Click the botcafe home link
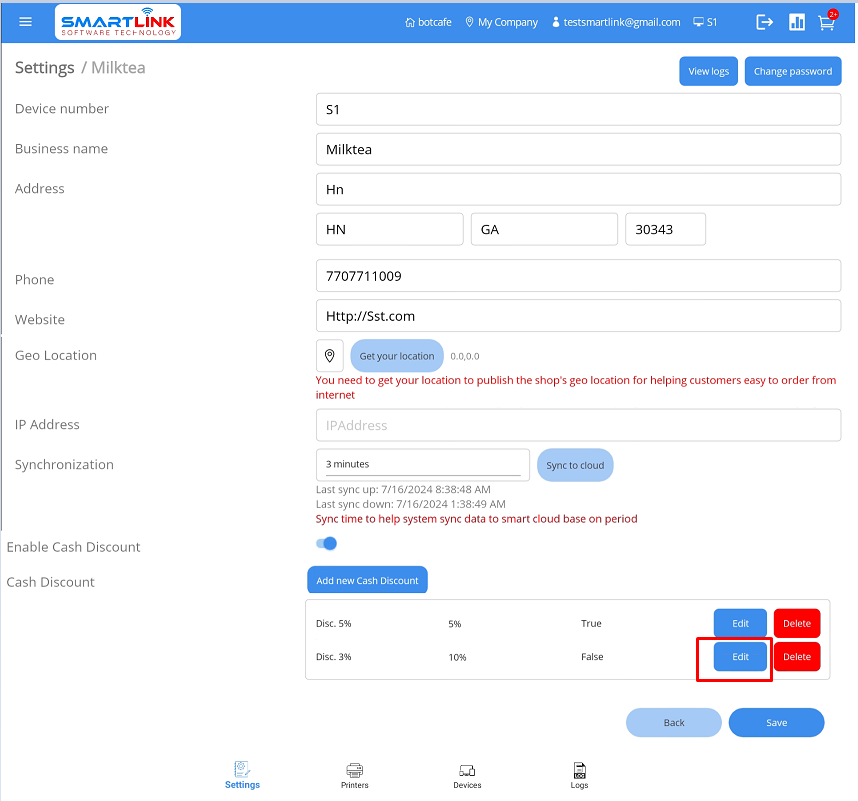858x801 pixels. coord(428,22)
